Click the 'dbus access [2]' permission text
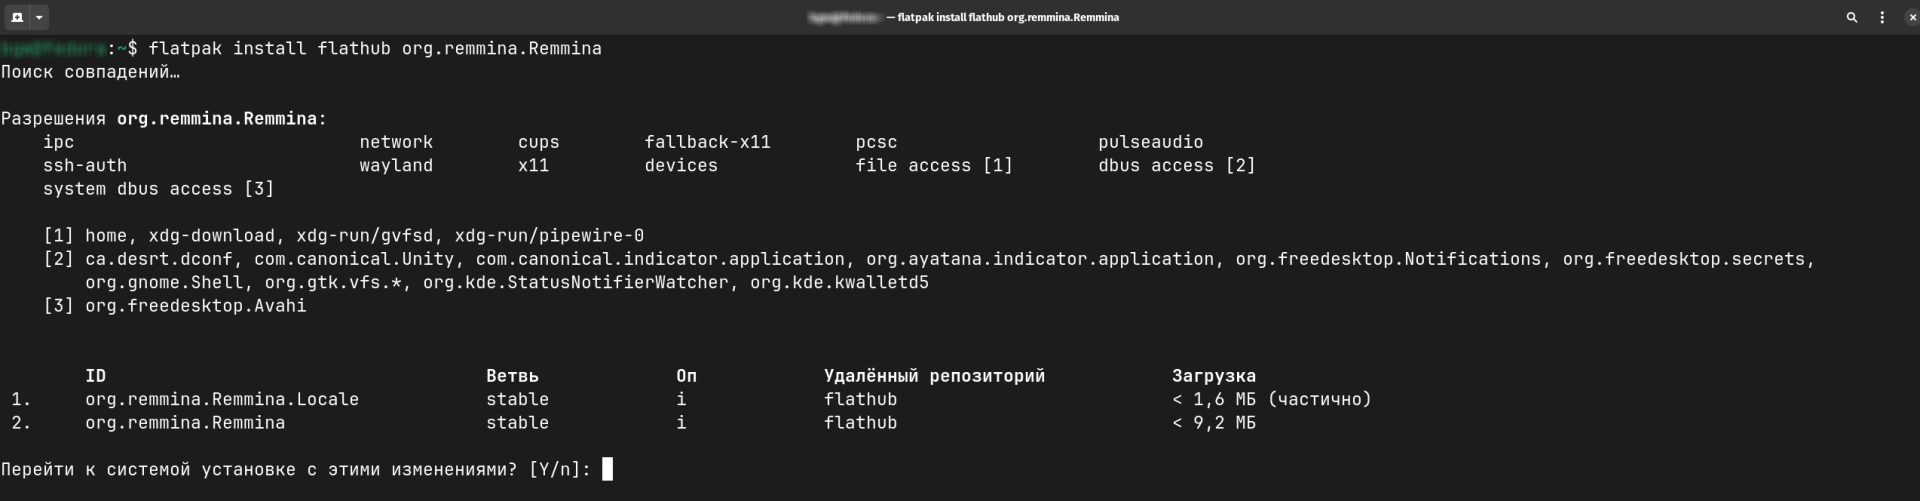The image size is (1920, 501). [x=1176, y=166]
